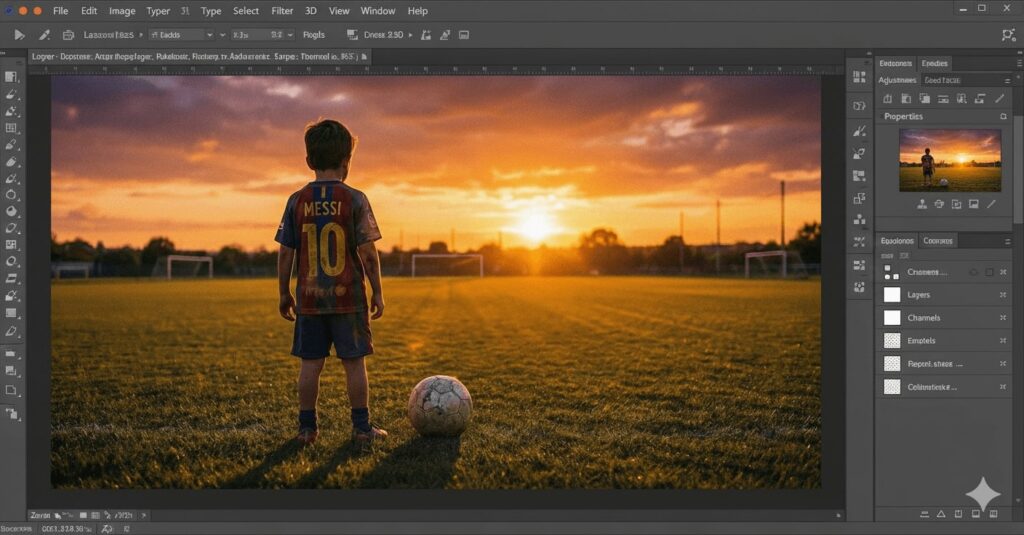Screen dimensions: 1024x535
Task: Switch to the Epaolonos tab
Action: [897, 241]
